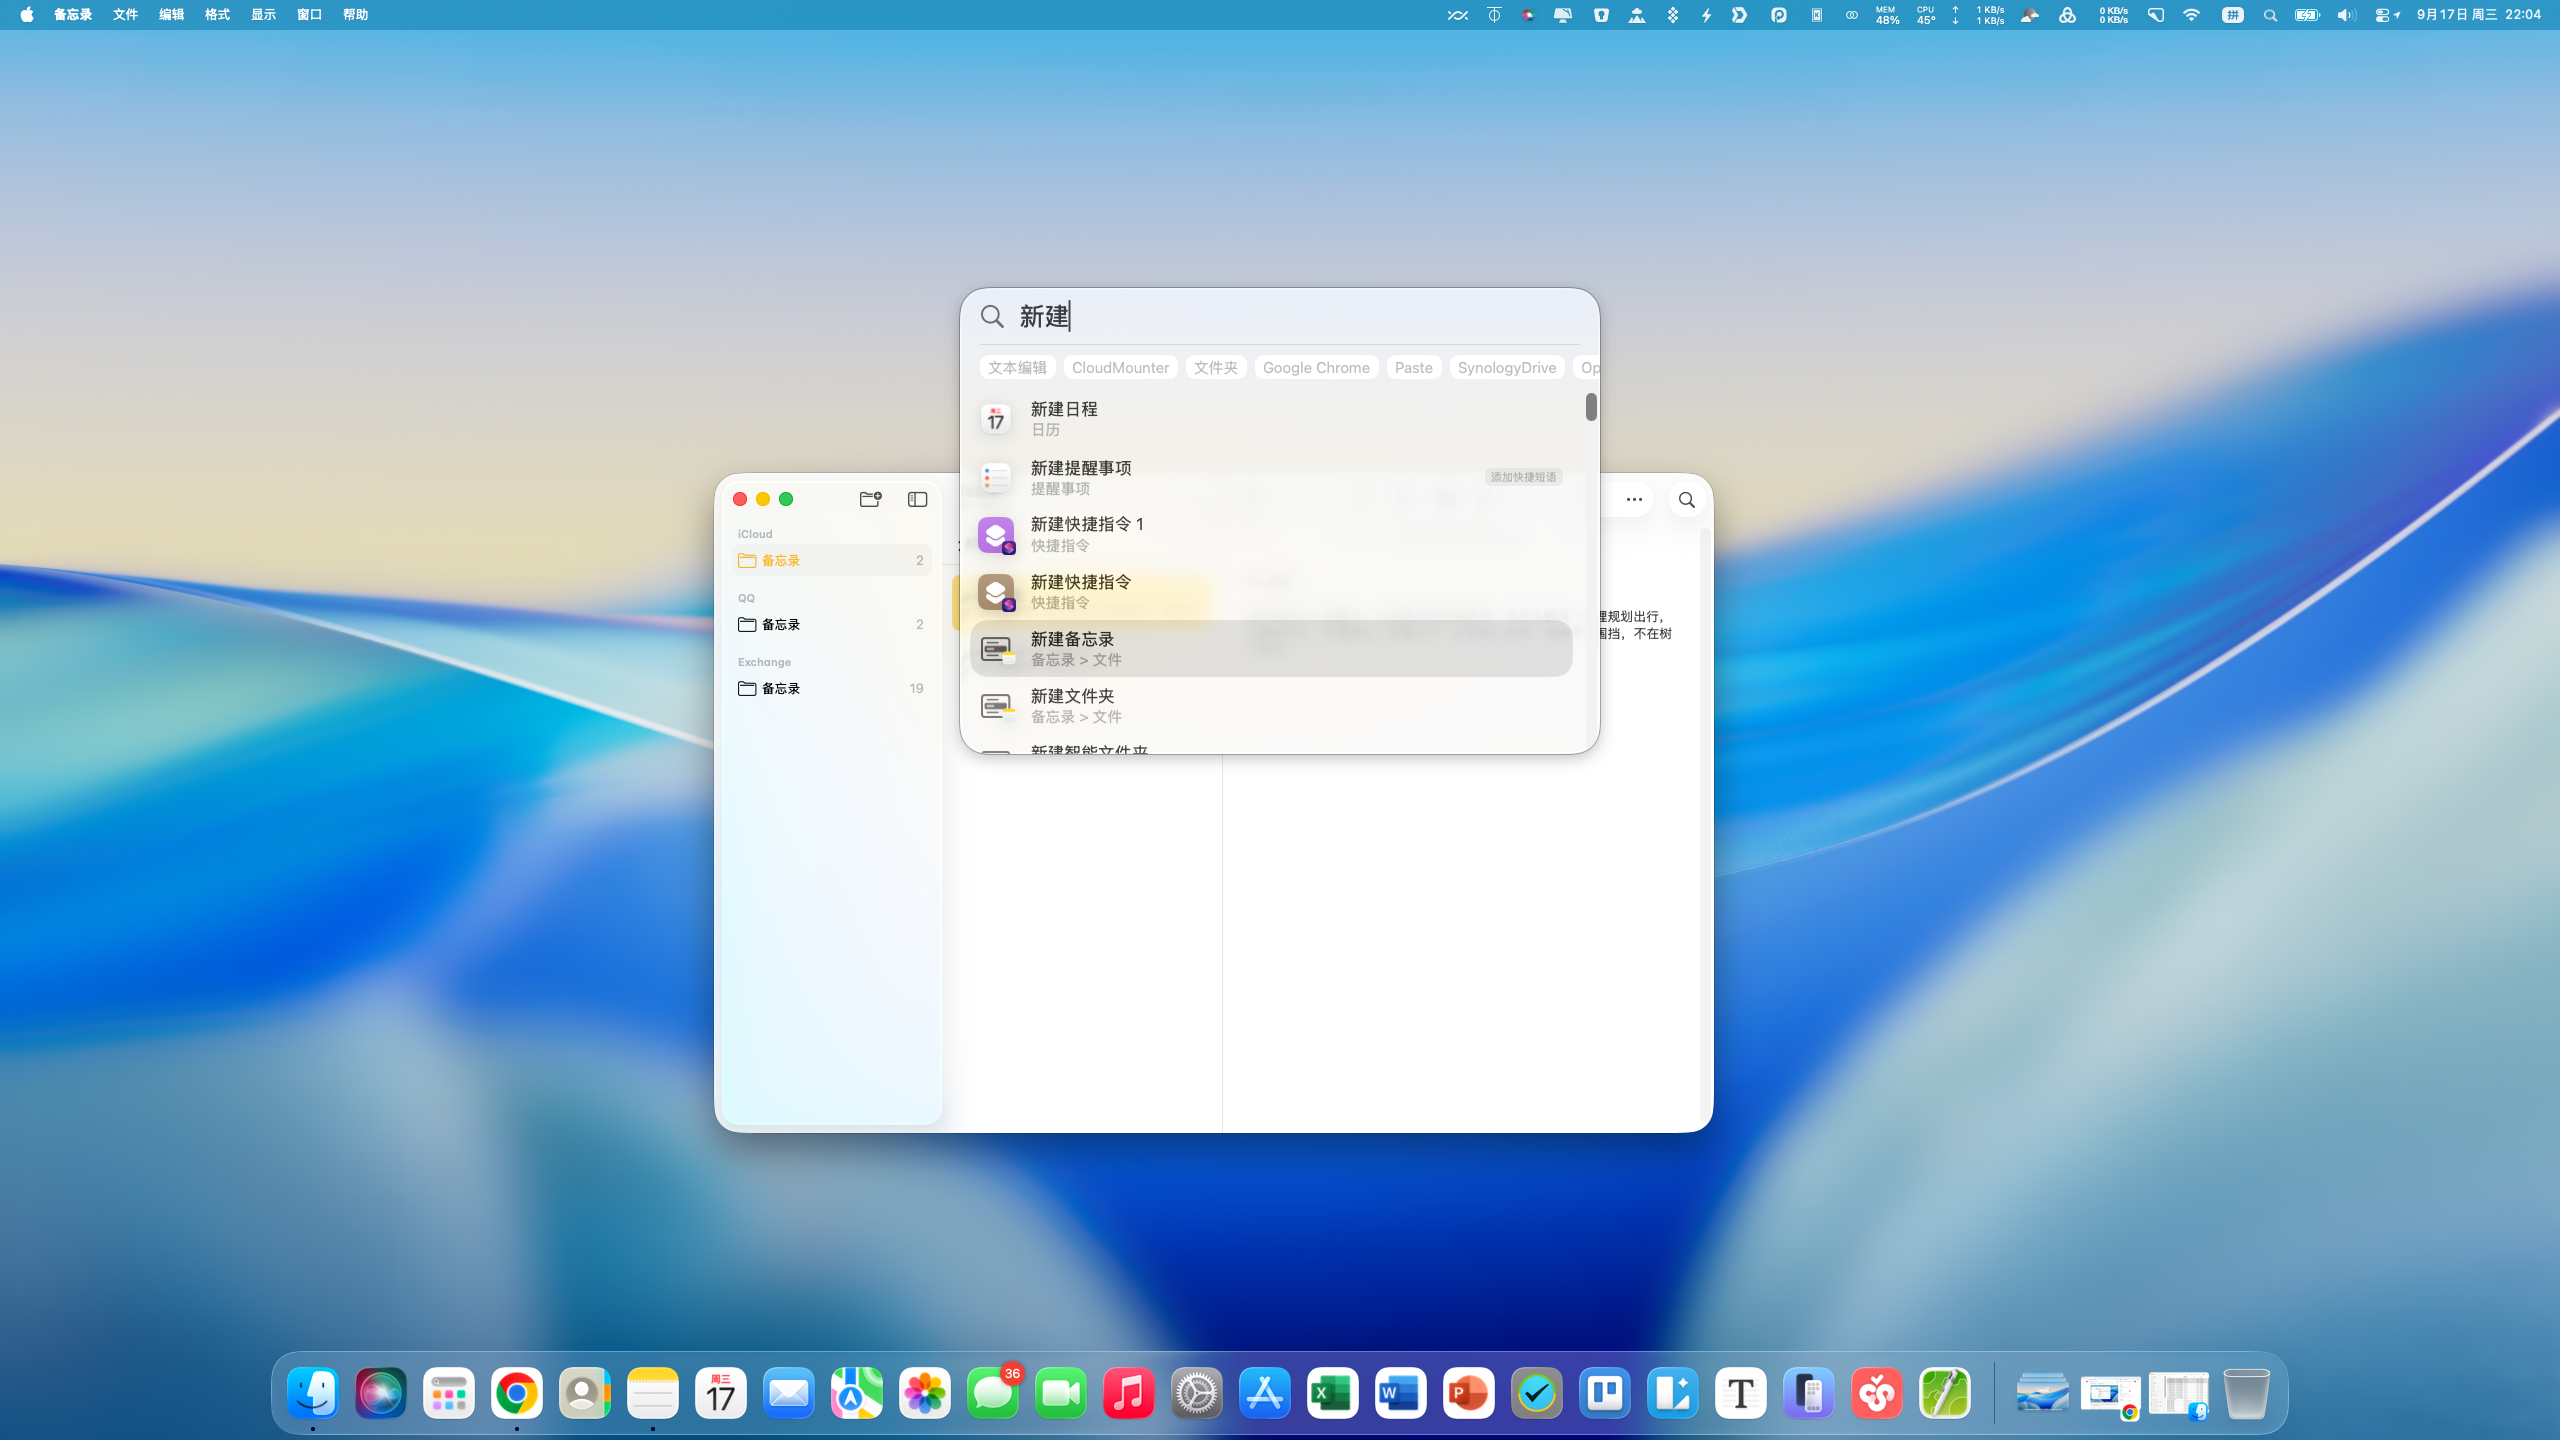Open the 显示 menu in menu bar
Screen dimensions: 2560x1440
(x=263, y=15)
